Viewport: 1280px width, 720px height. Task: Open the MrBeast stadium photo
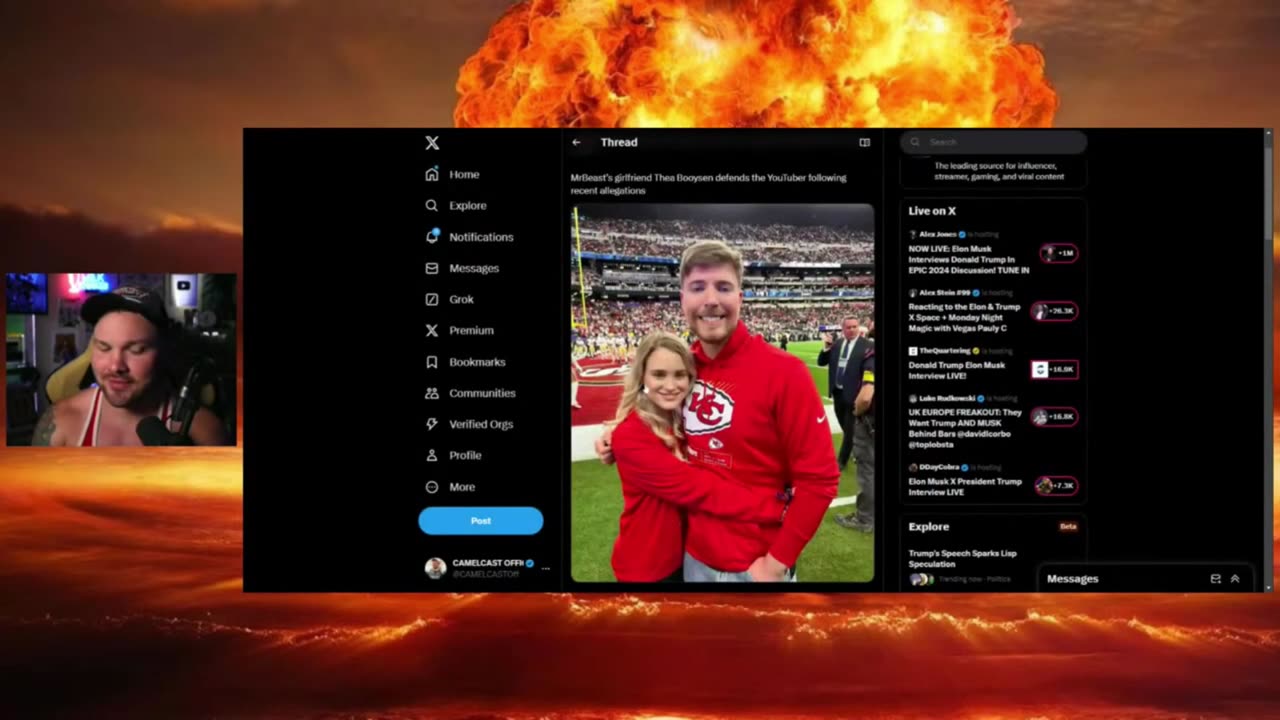pyautogui.click(x=722, y=393)
